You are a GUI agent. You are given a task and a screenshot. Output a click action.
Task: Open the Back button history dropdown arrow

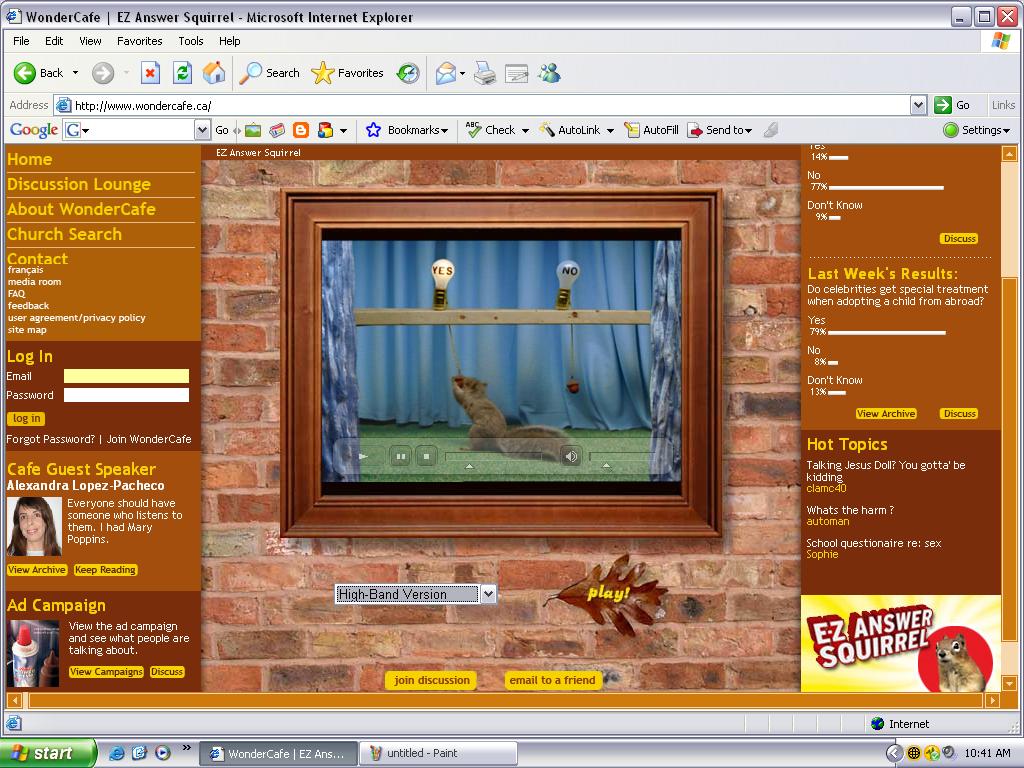point(75,73)
